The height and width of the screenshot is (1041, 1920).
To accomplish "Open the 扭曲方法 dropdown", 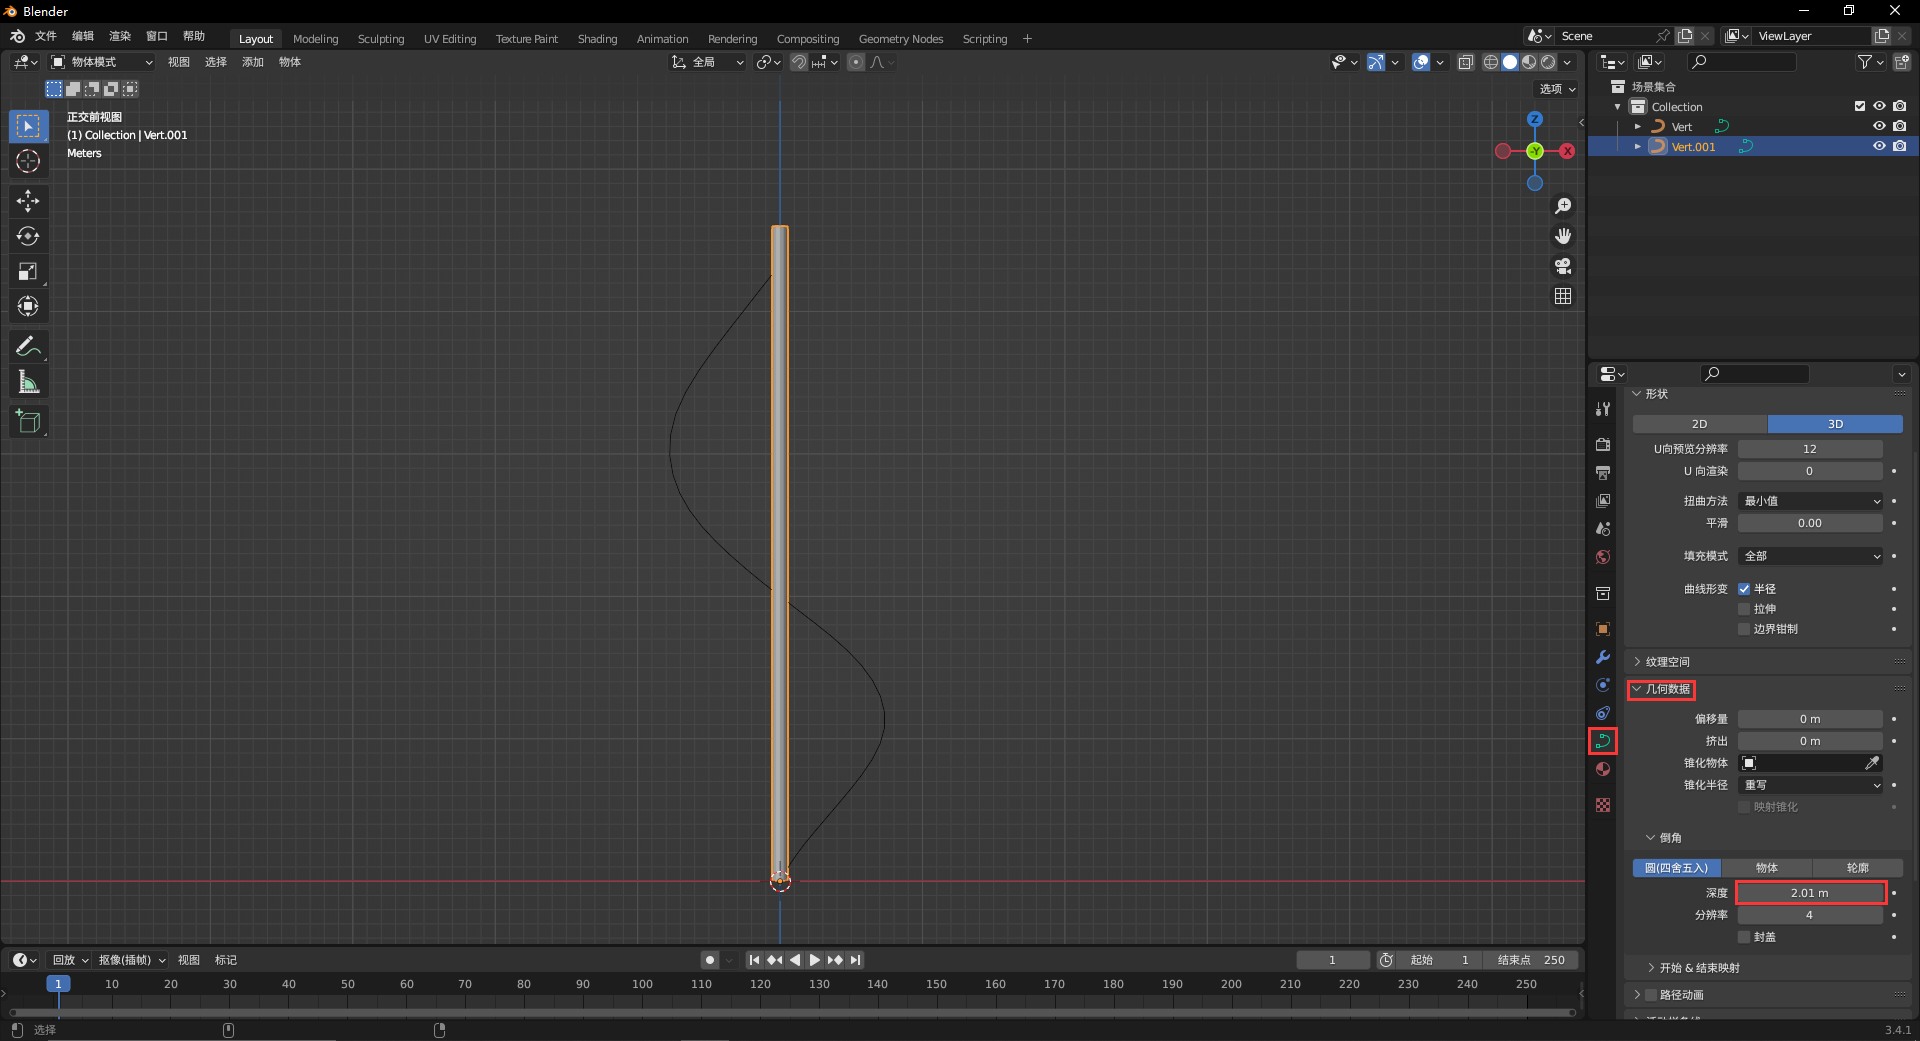I will tap(1811, 501).
